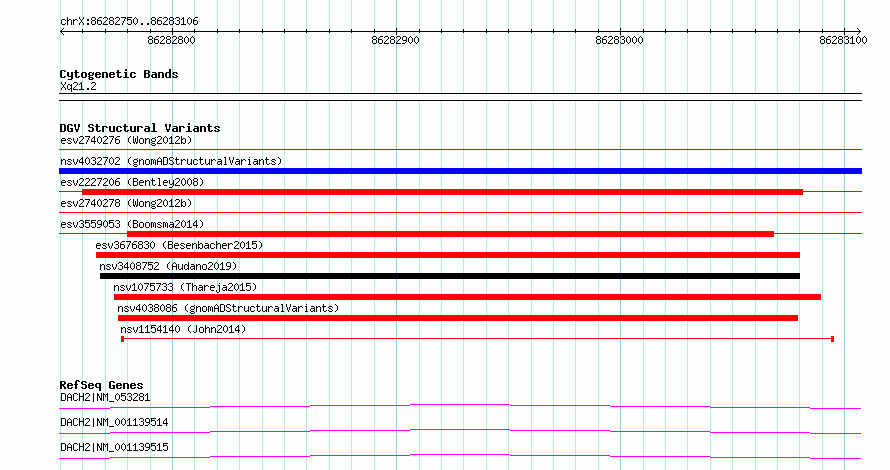Click ruler tick label 86283100
This screenshot has width=890, height=470.
(843, 40)
